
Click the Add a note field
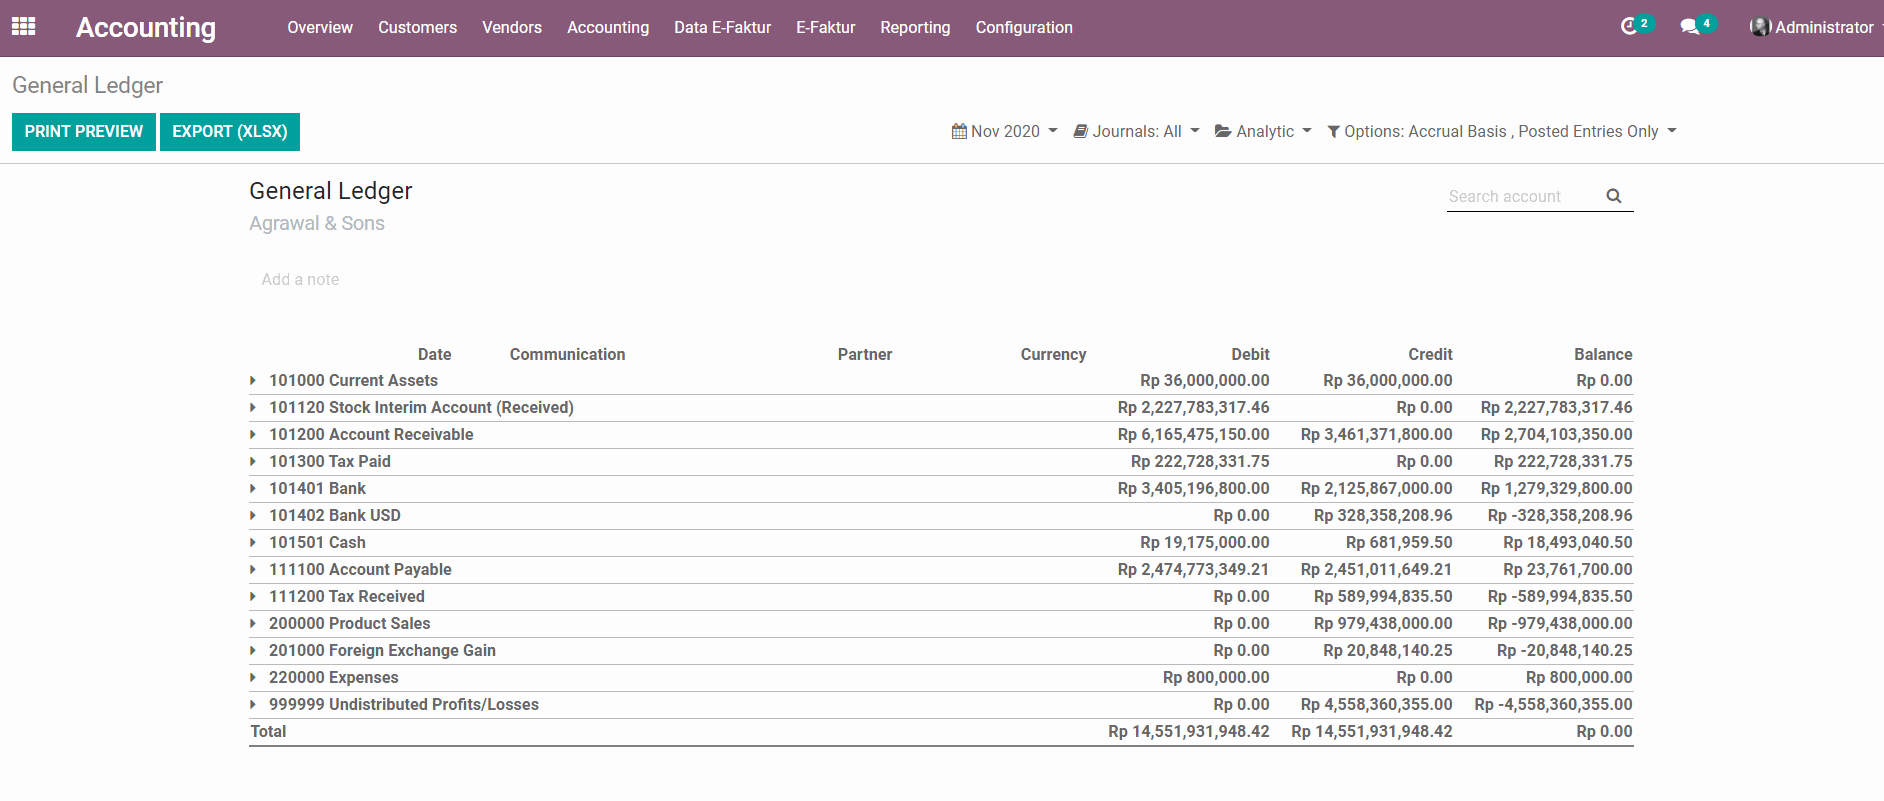click(300, 279)
